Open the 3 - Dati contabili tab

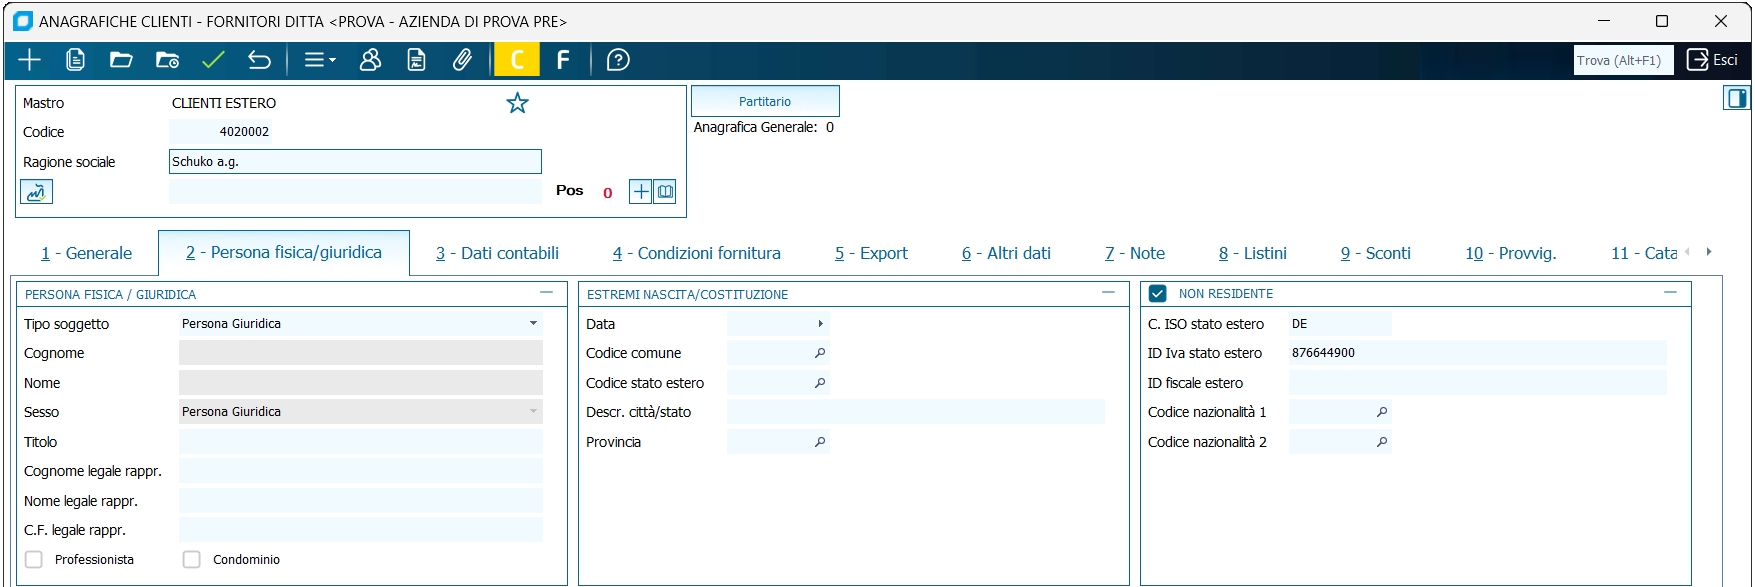point(497,253)
